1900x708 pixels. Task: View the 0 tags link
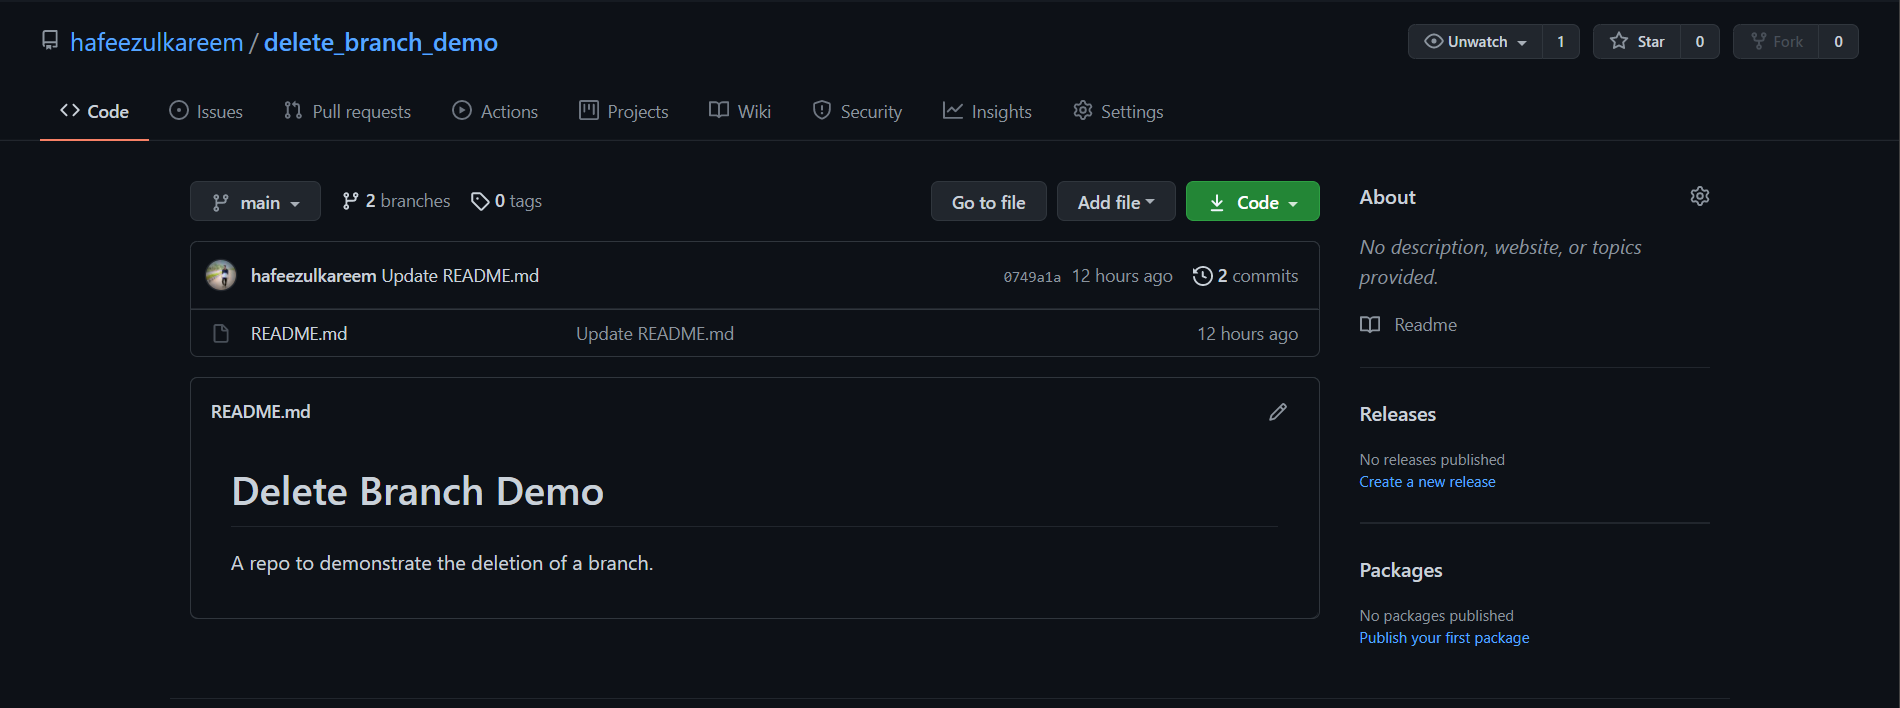506,201
